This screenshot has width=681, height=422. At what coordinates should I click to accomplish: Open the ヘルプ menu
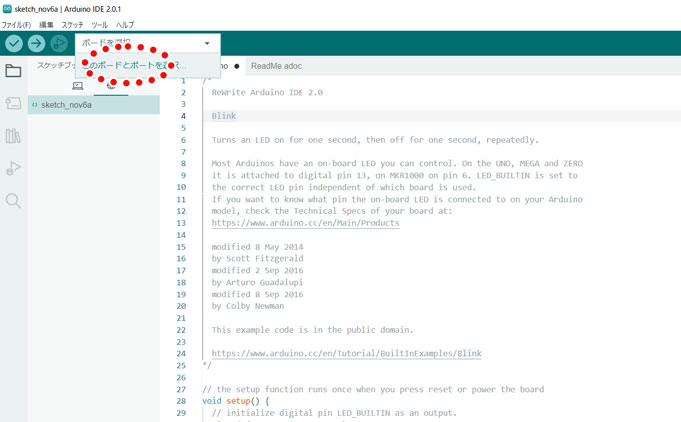[125, 25]
